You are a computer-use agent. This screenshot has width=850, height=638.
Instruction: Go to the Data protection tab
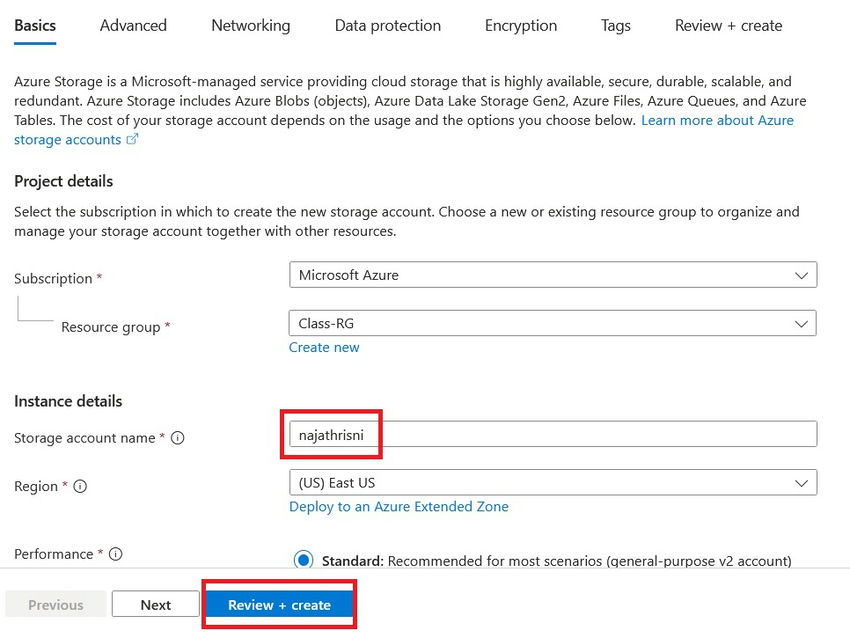click(x=387, y=25)
